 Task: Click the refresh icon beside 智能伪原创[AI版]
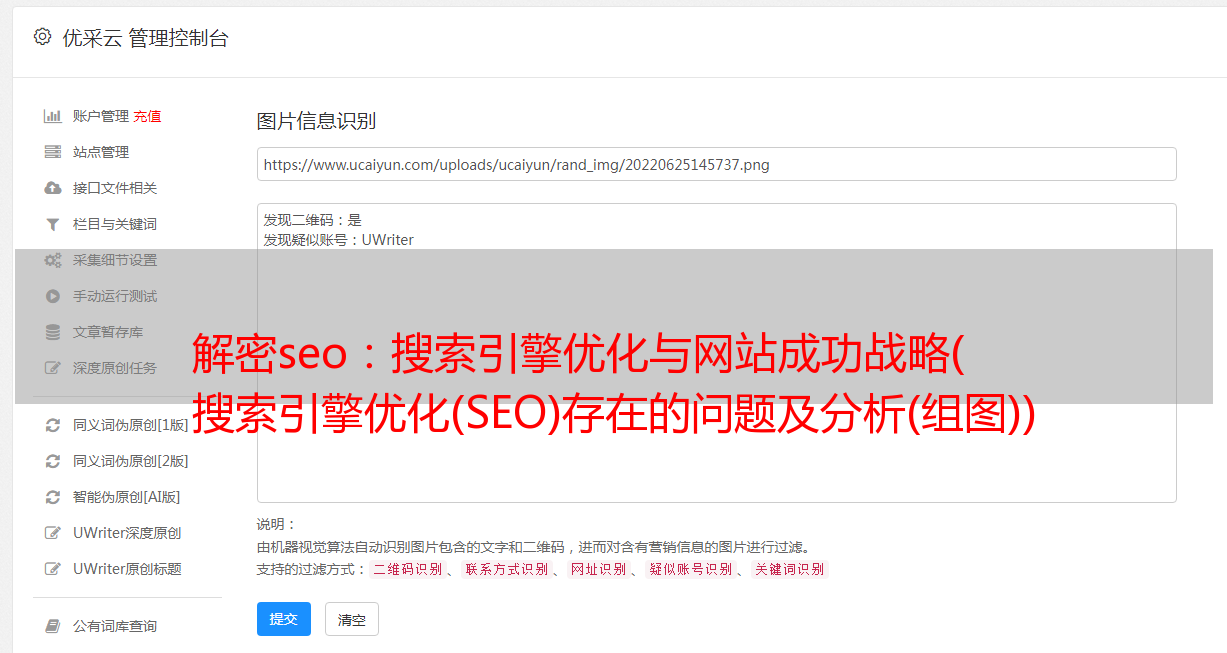point(53,497)
